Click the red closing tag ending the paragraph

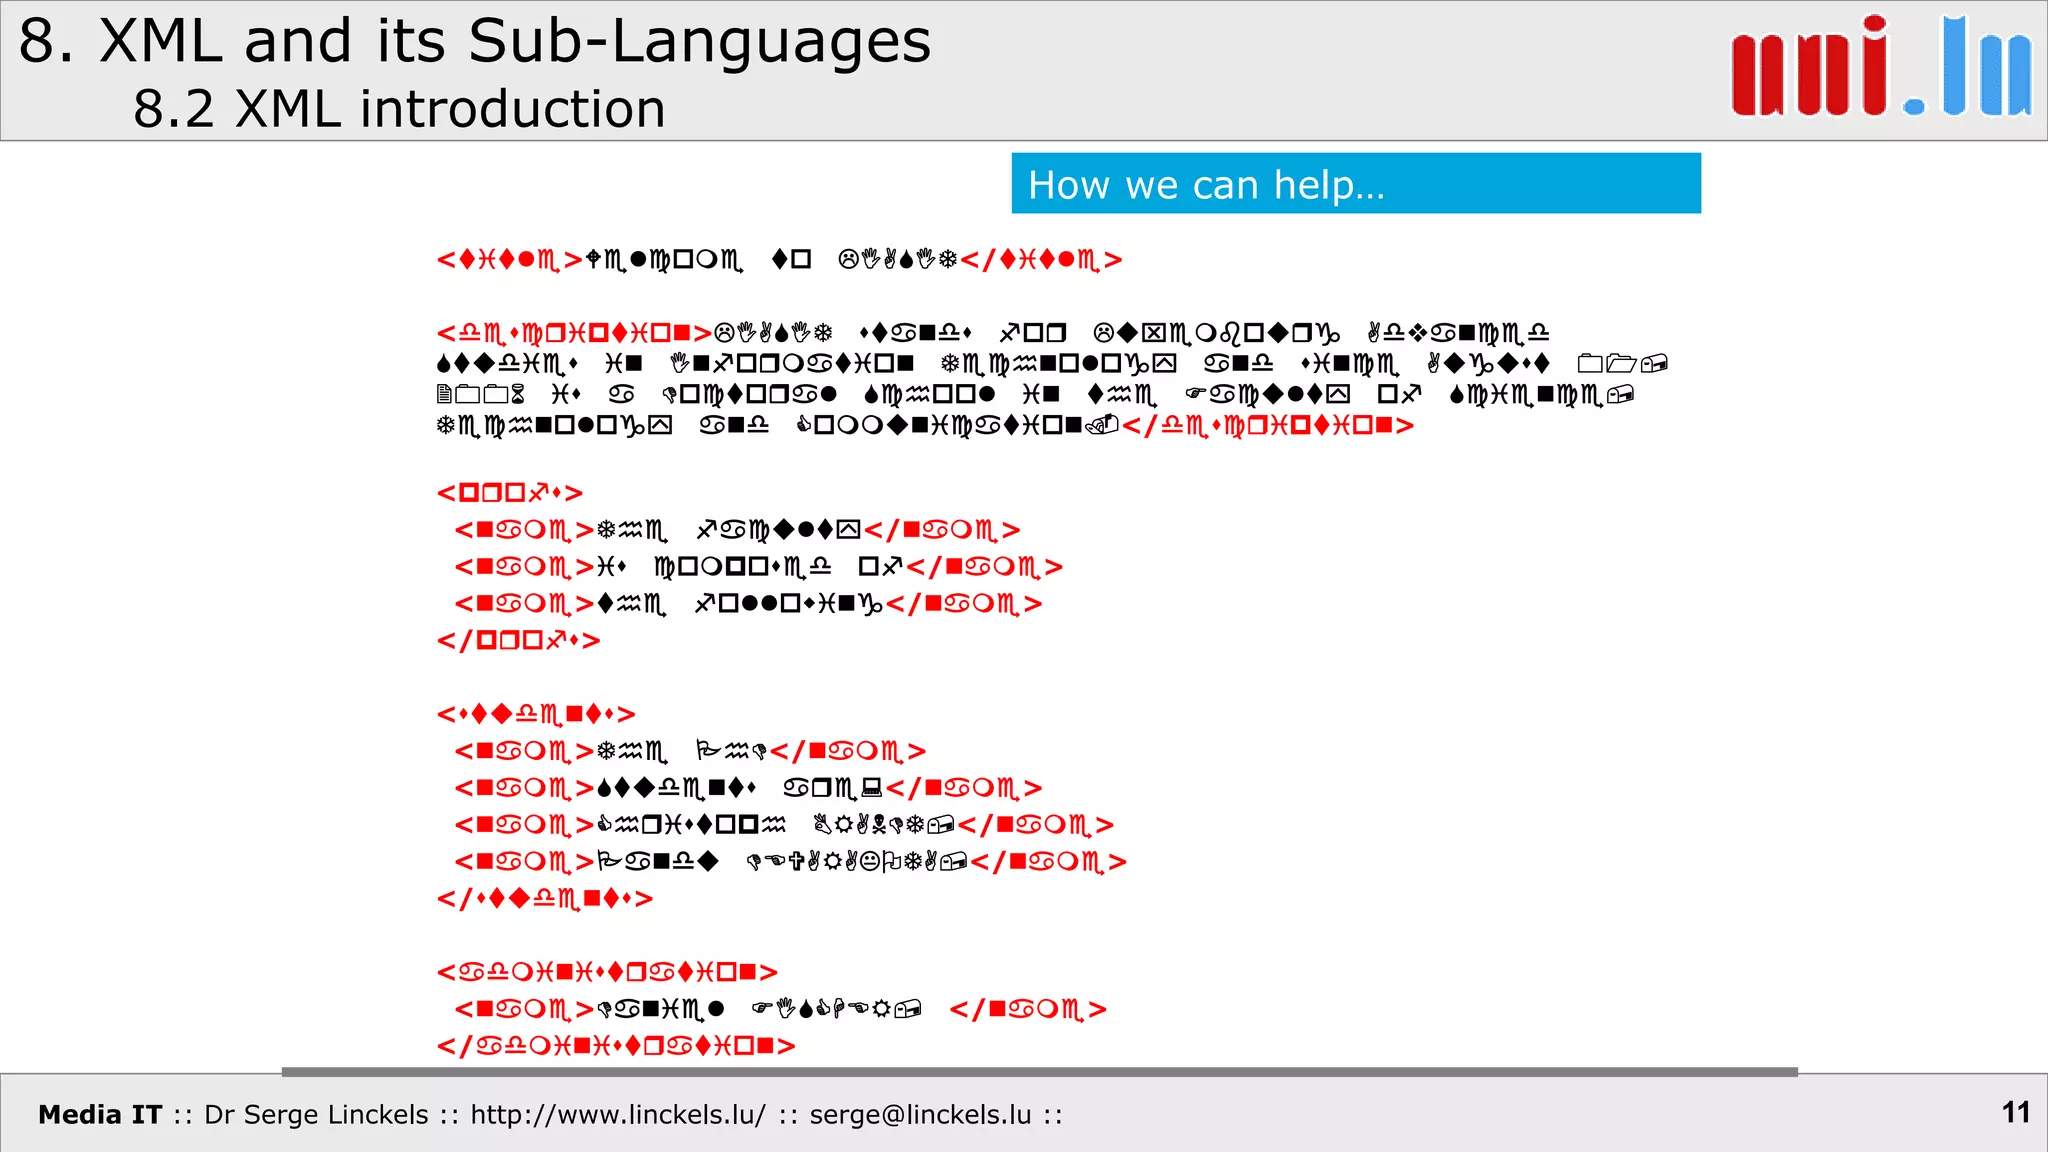1268,426
